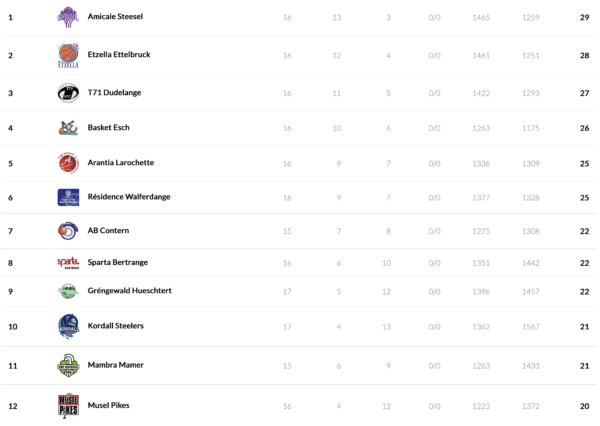
Task: Open the Musel Pikes team page
Action: [109, 405]
